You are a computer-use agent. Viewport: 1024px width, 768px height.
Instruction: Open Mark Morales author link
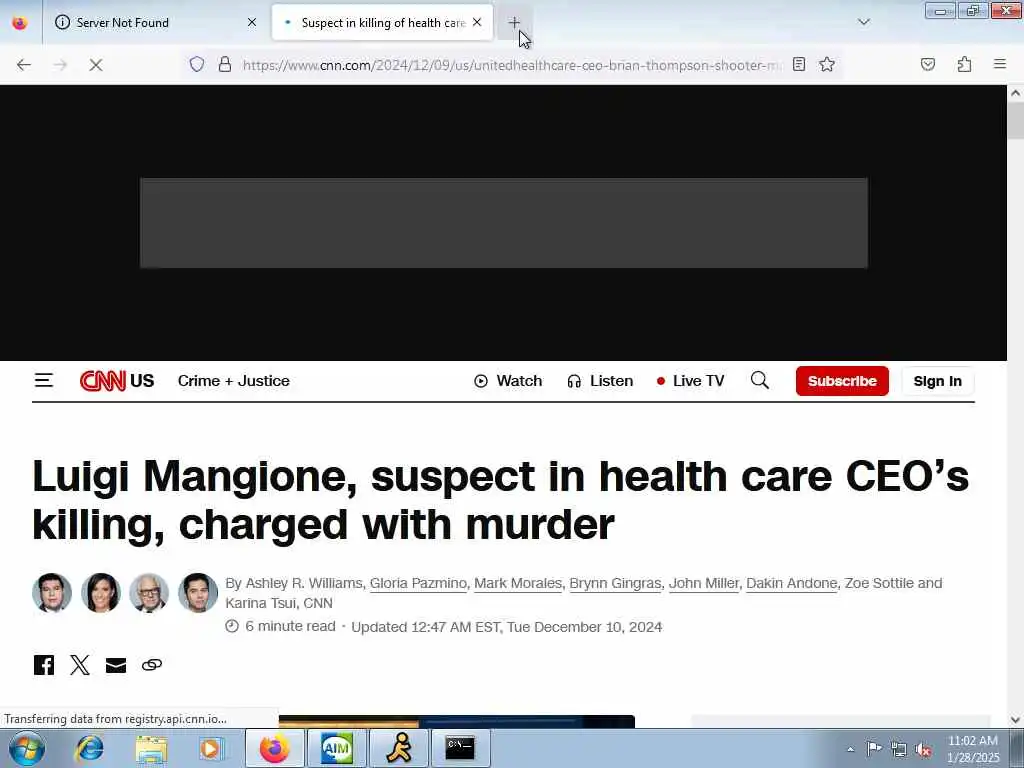click(x=518, y=583)
